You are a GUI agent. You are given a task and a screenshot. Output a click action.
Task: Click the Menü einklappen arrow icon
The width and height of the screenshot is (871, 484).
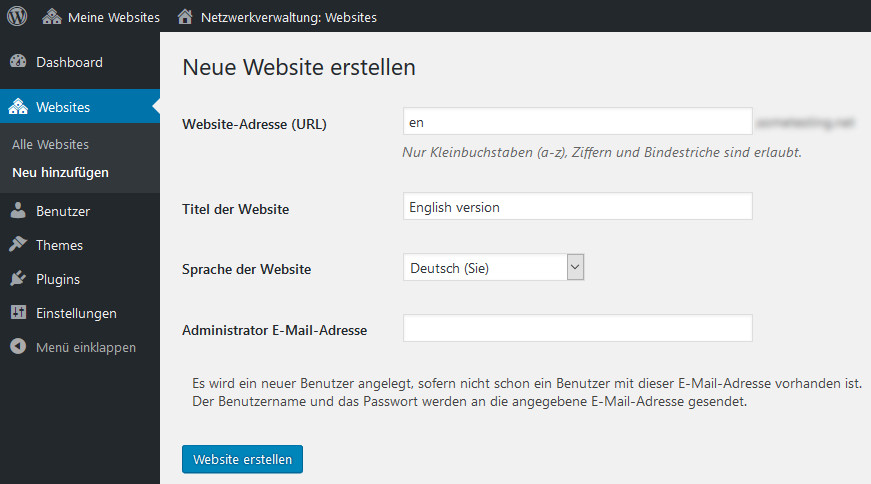point(18,346)
